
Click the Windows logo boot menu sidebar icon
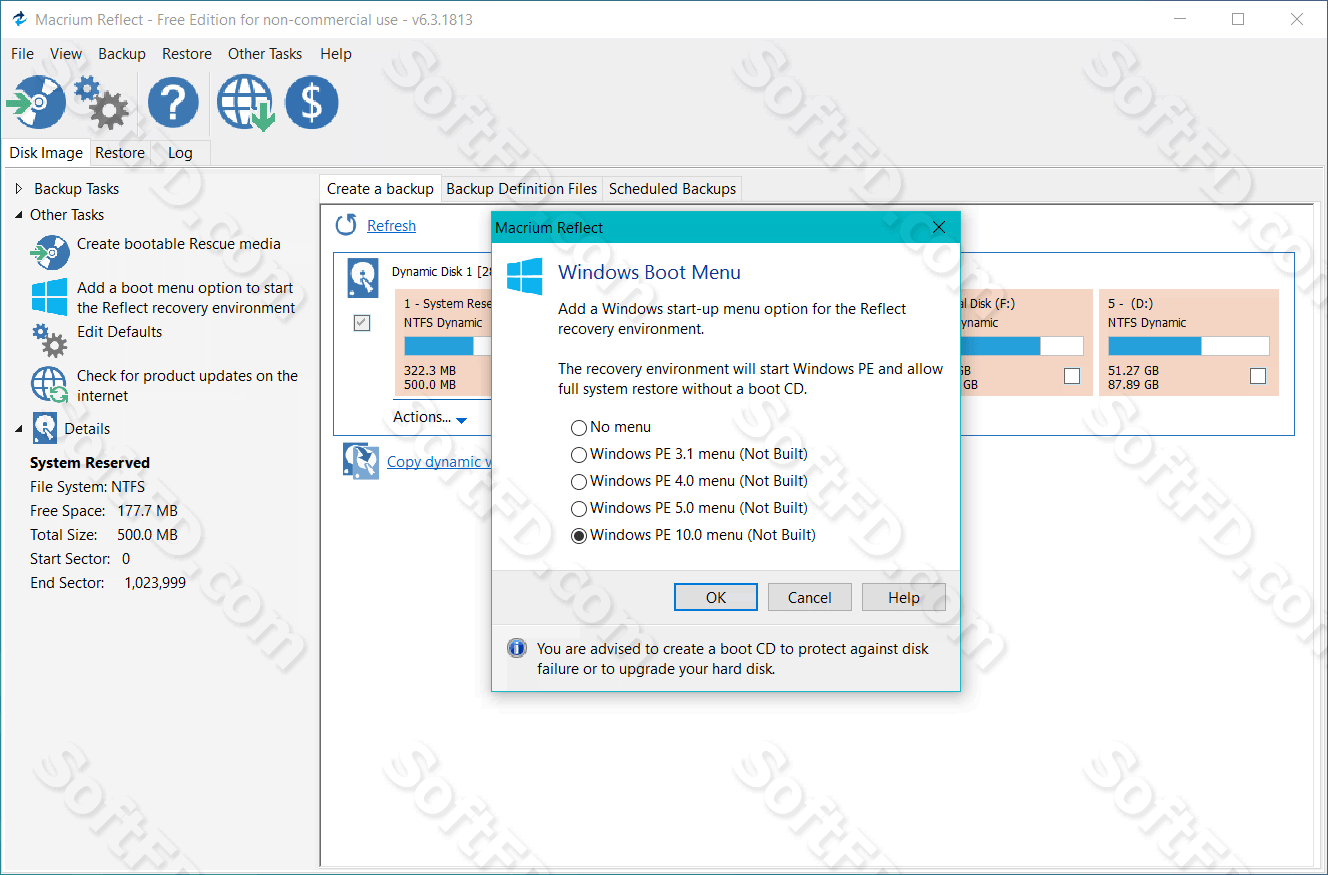pos(50,297)
